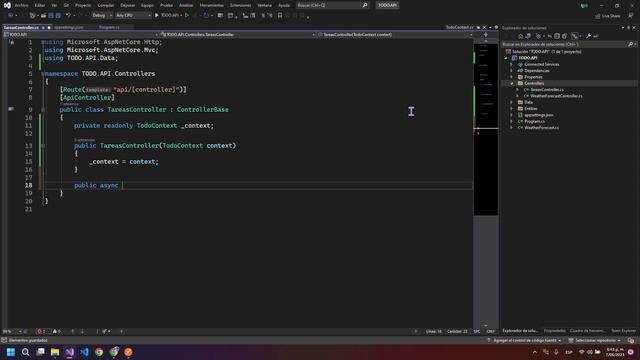Screen dimensions: 640x360
Task: Open the Herramientas menu
Action: (212, 5)
